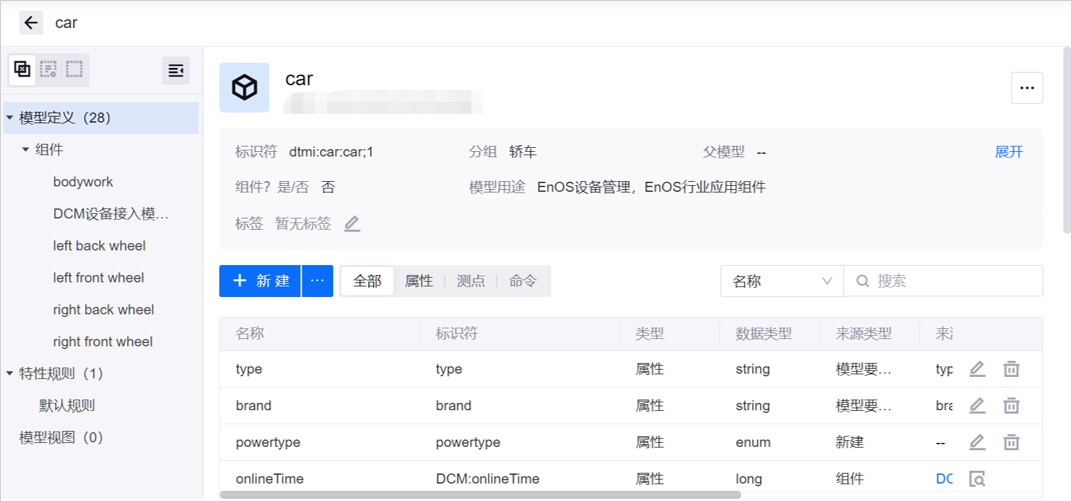
Task: Click the back arrow beside car title
Action: (31, 23)
